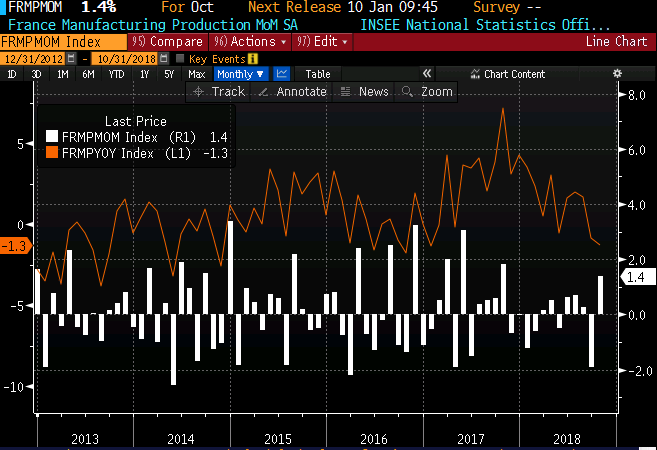
Task: Enable the Key Events checkbox
Action: click(x=180, y=58)
